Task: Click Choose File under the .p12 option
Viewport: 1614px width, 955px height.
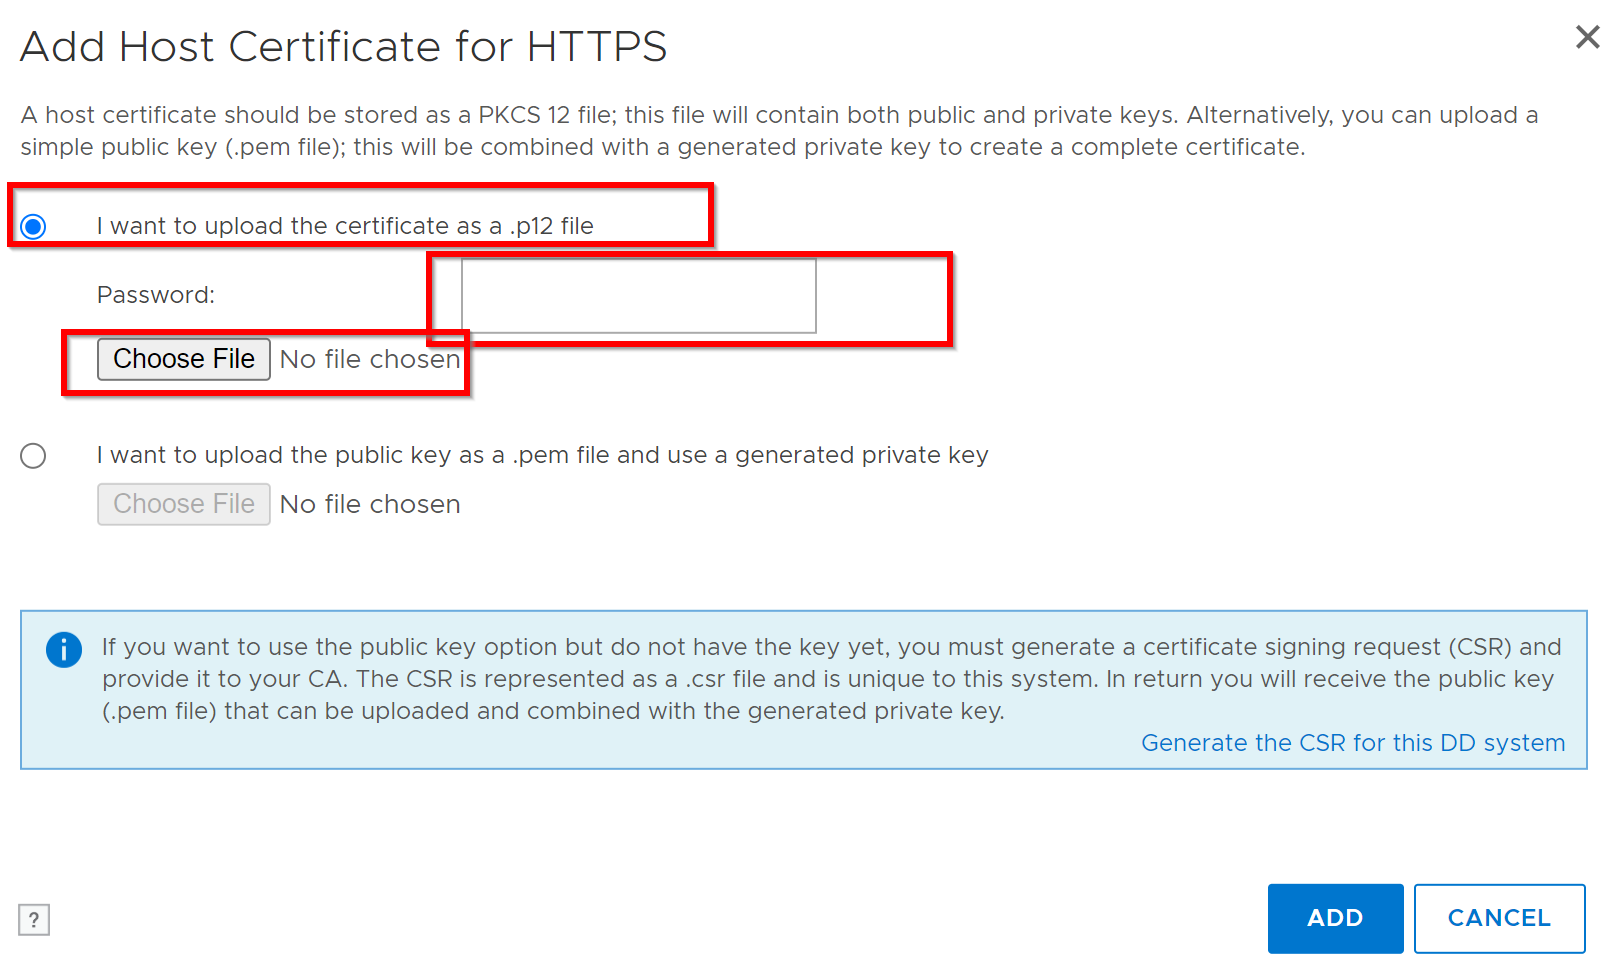Action: pos(183,358)
